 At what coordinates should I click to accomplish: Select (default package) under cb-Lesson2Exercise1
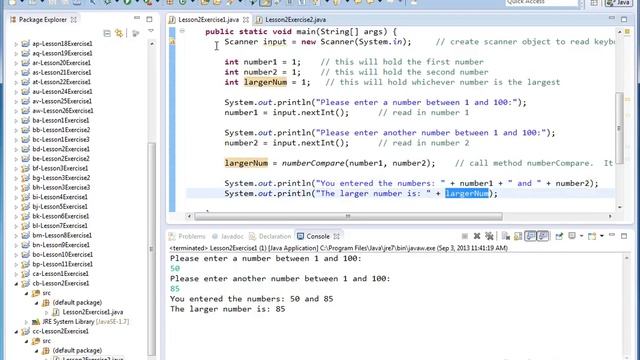77,302
